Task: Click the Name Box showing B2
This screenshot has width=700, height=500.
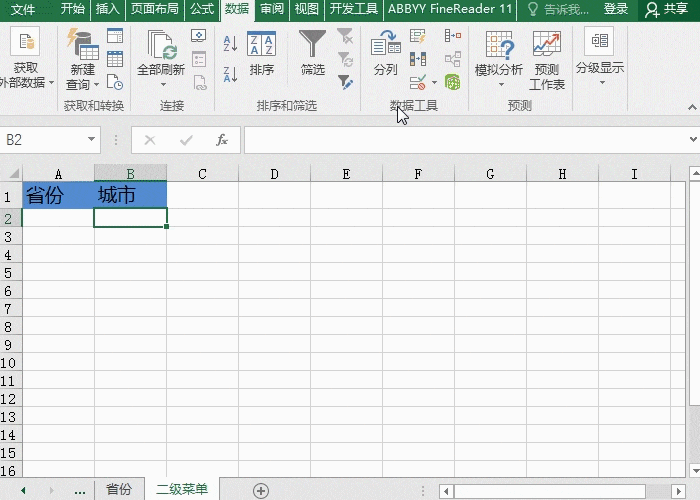Action: [43, 140]
